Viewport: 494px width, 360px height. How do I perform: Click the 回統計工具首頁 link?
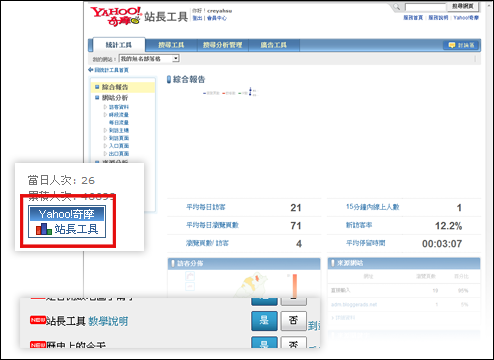[111, 70]
